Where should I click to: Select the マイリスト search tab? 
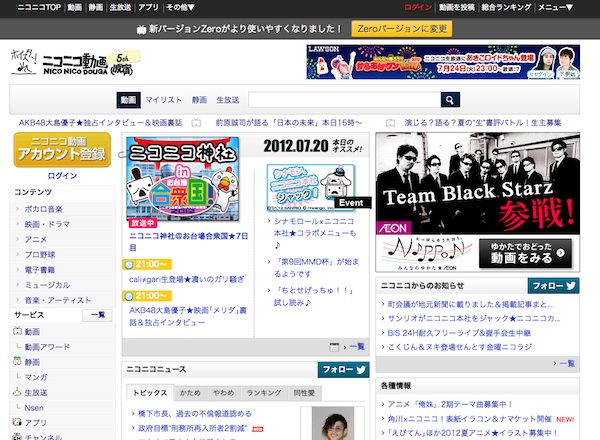[x=163, y=100]
